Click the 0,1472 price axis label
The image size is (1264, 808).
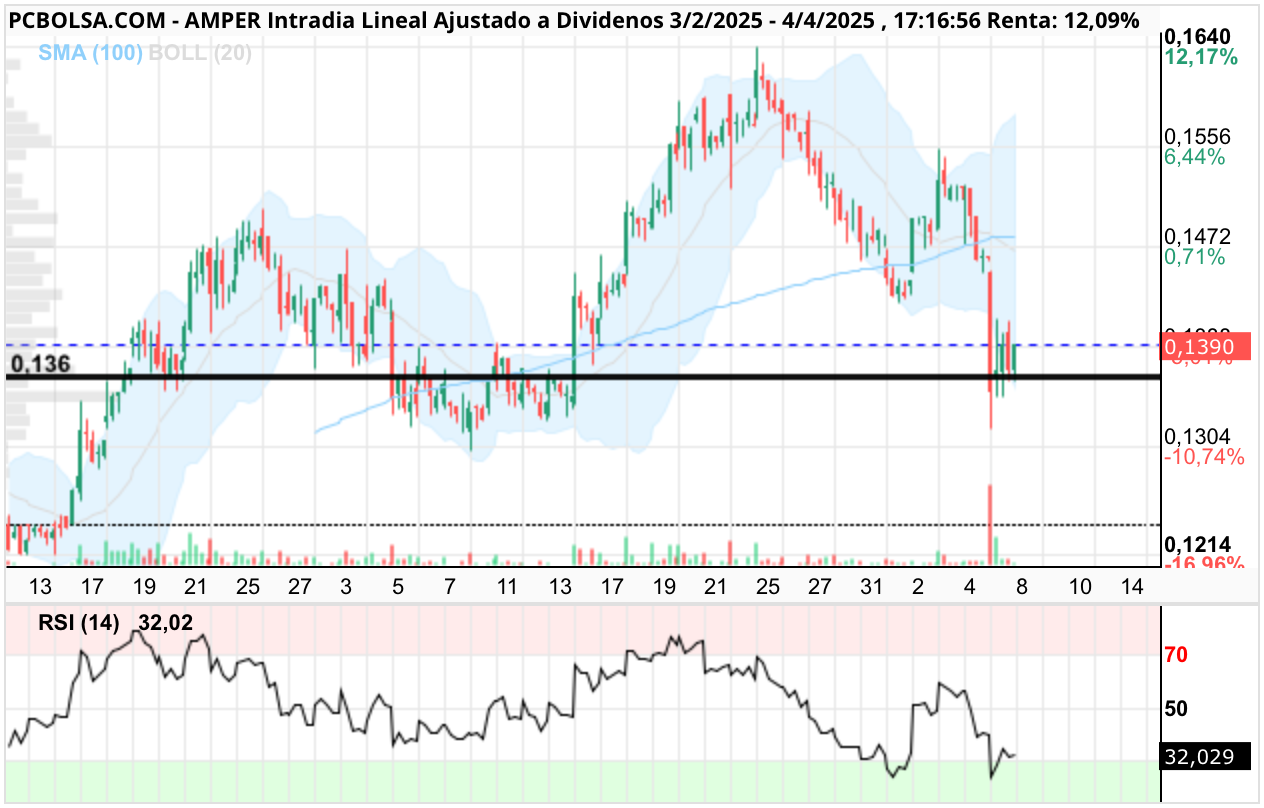click(1197, 236)
